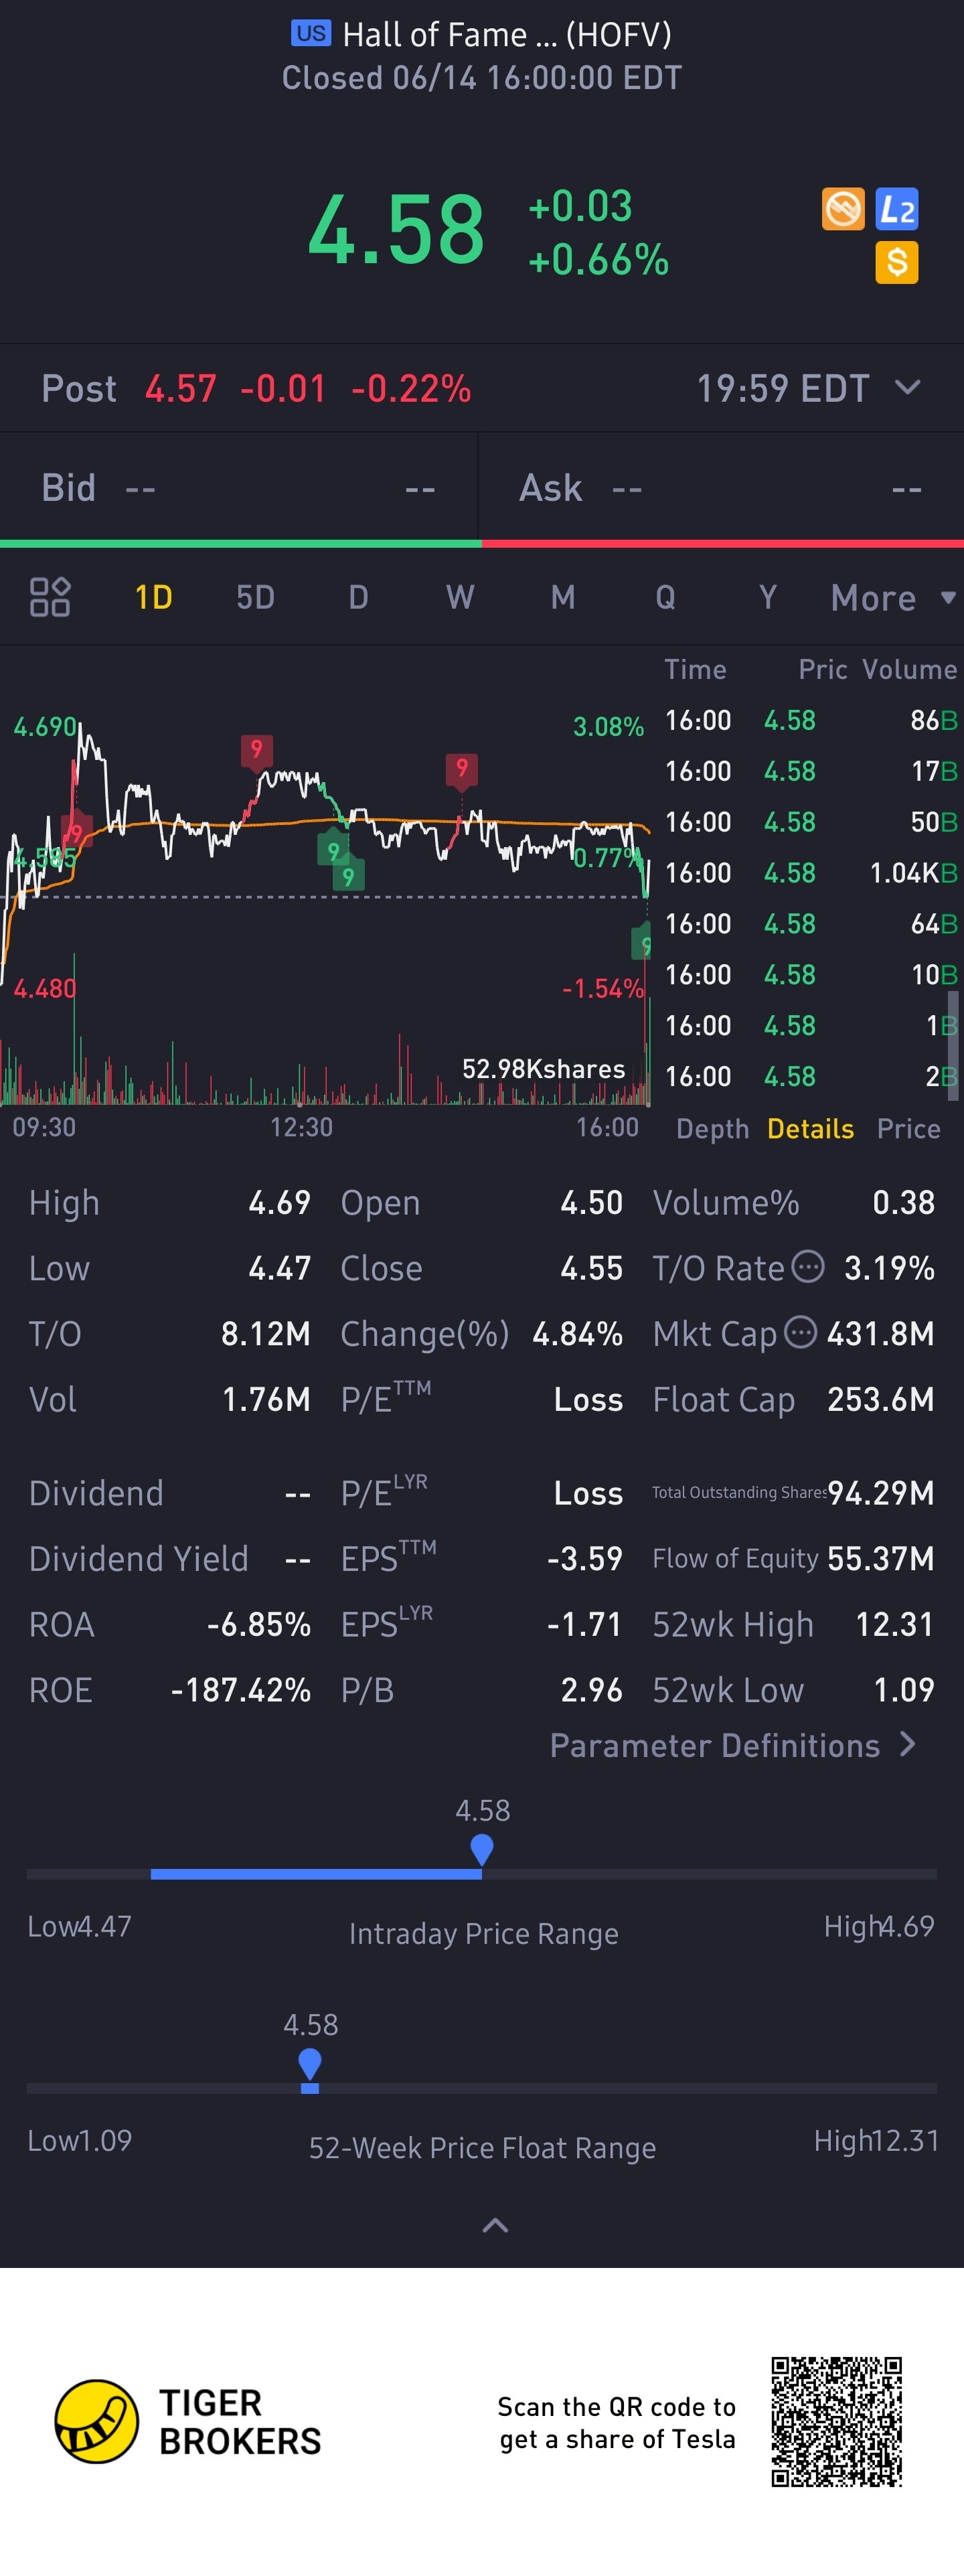Open the More timeframes dropdown
This screenshot has width=964, height=2576.
891,598
